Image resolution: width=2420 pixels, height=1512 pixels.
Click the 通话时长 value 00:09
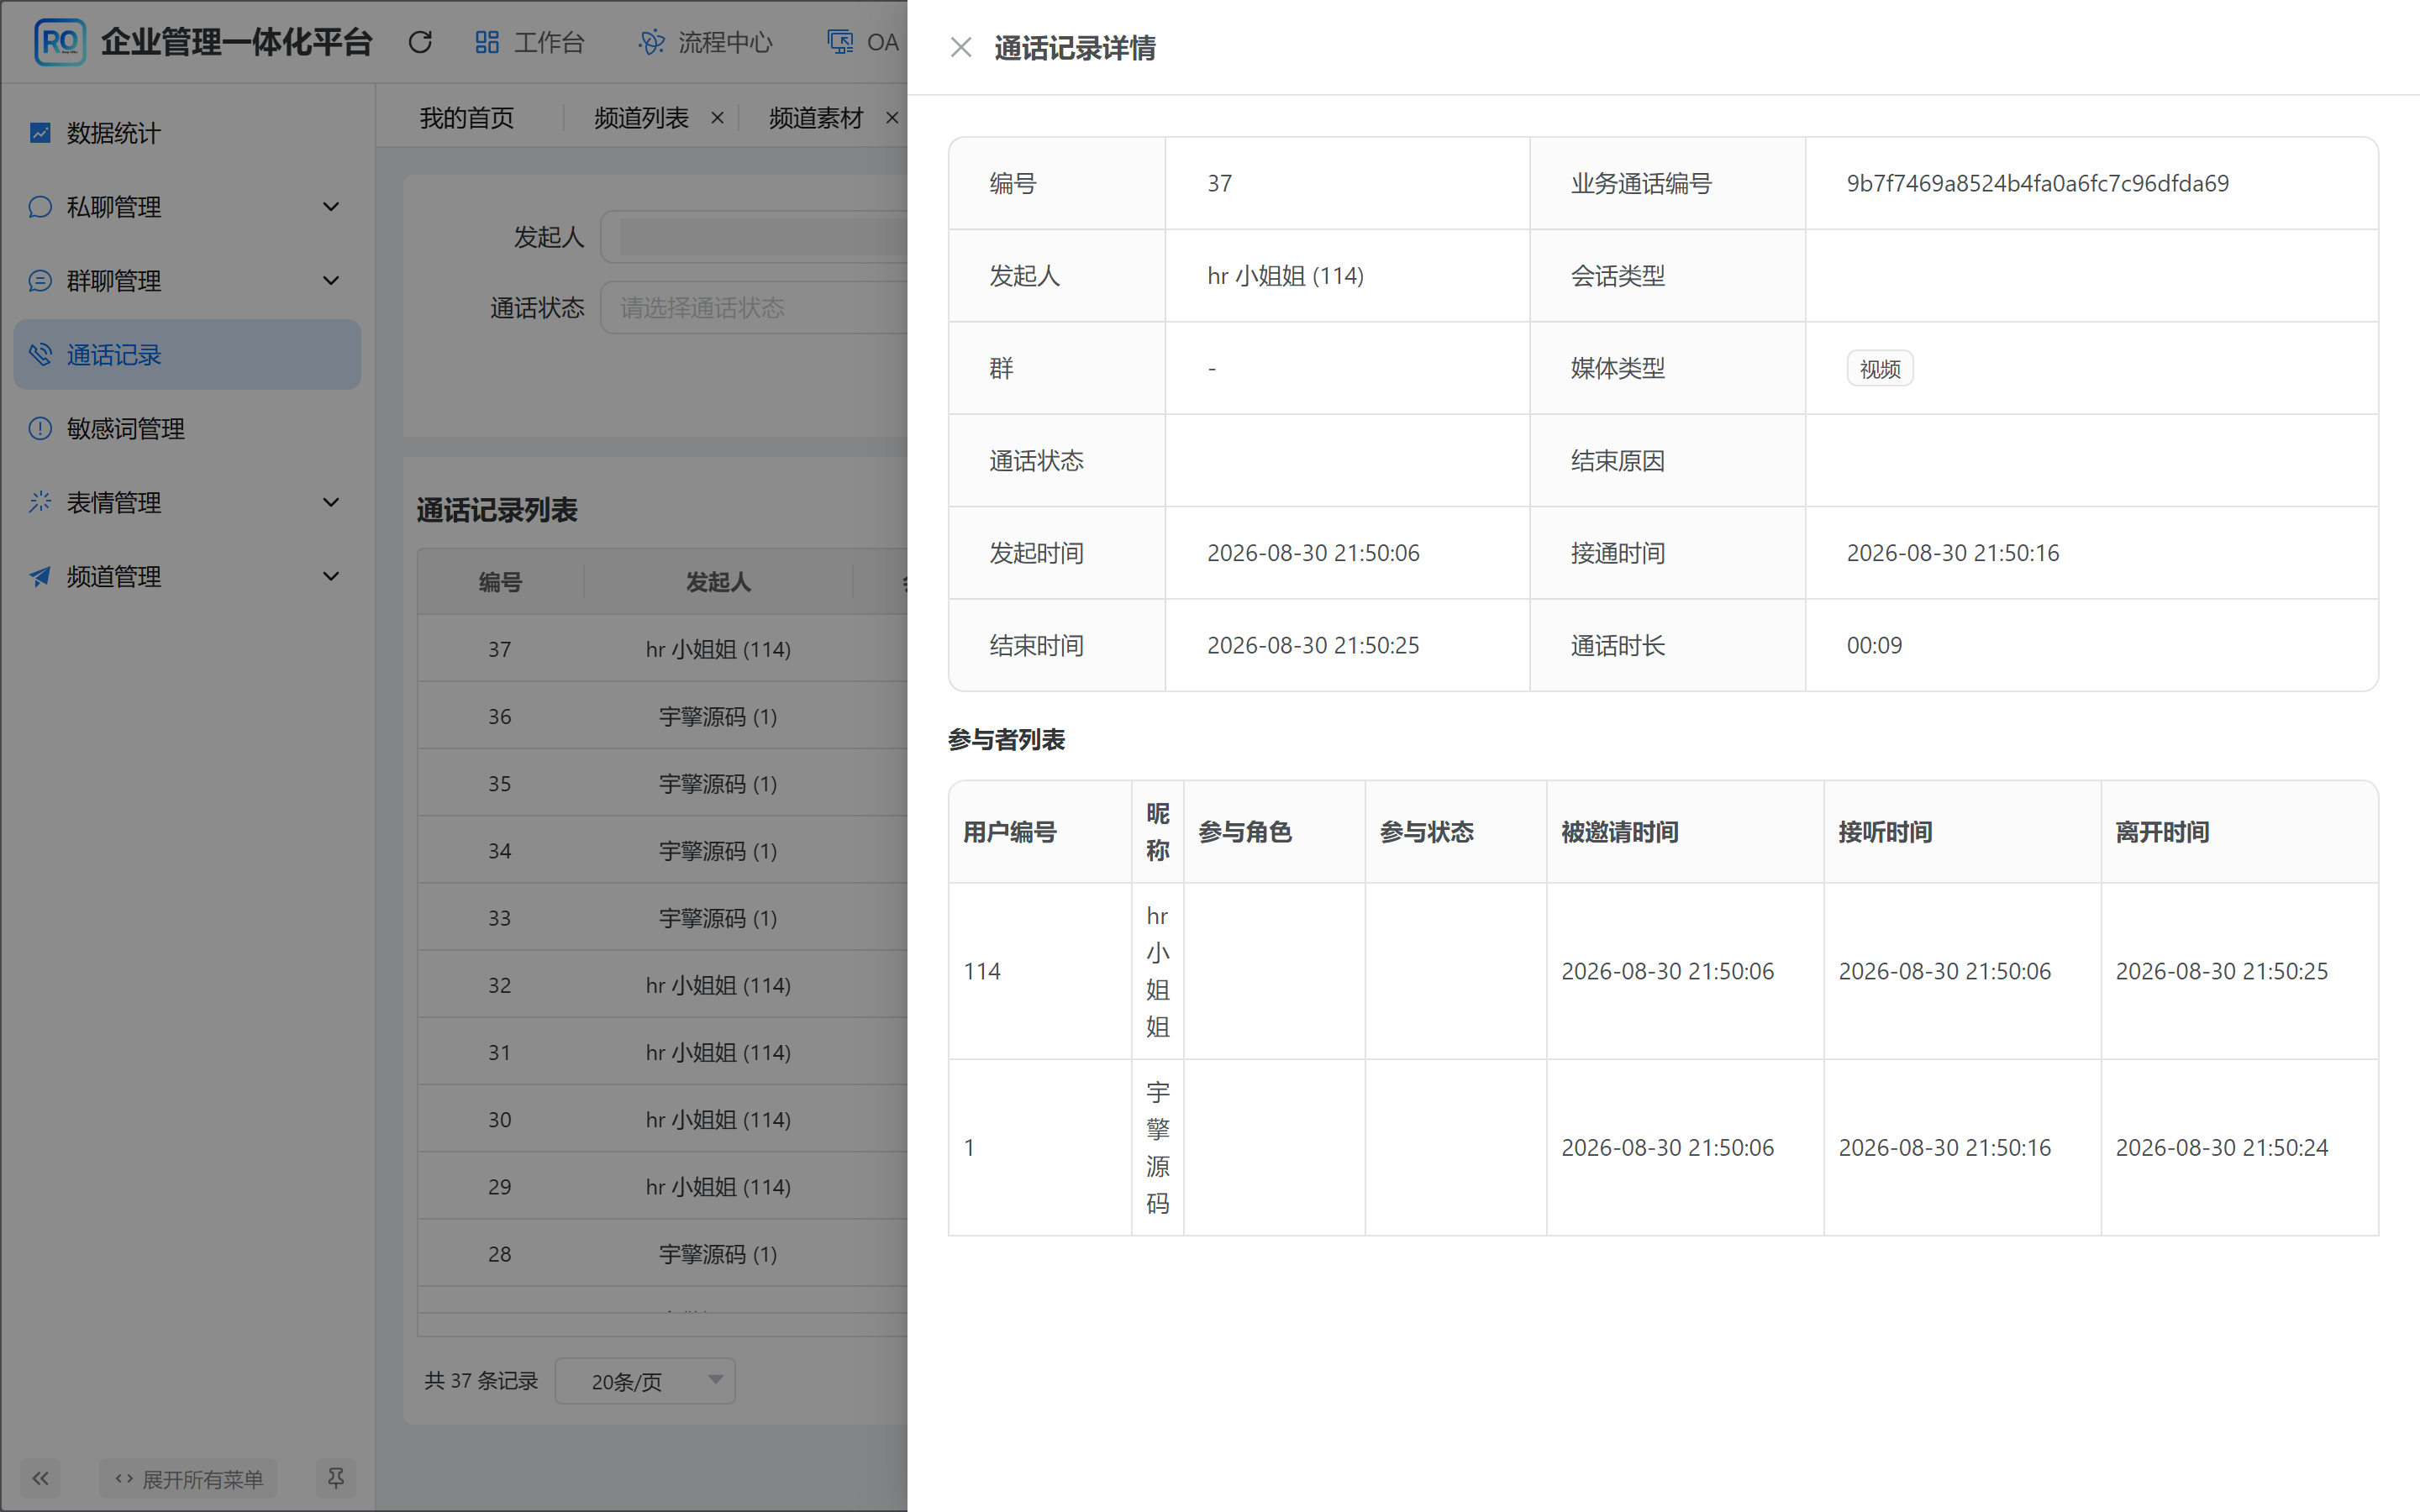[1874, 645]
